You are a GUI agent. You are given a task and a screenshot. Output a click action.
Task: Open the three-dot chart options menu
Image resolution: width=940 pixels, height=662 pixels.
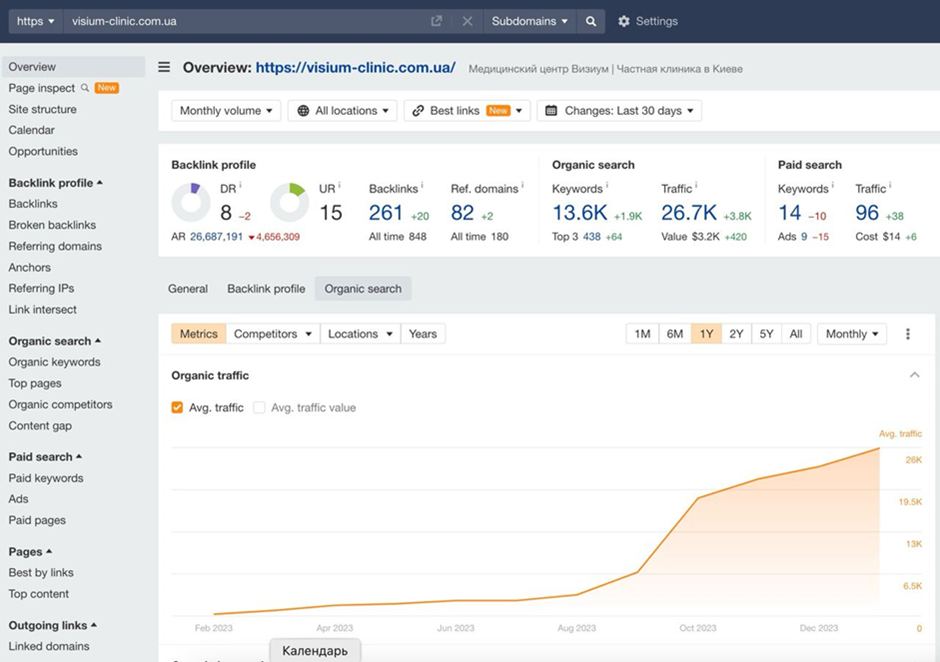908,334
